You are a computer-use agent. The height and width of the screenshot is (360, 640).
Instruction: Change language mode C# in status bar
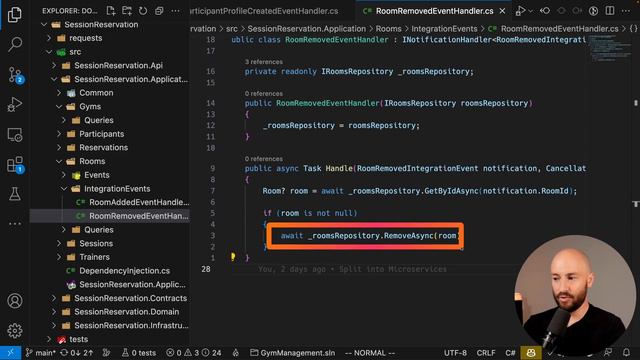coord(510,353)
